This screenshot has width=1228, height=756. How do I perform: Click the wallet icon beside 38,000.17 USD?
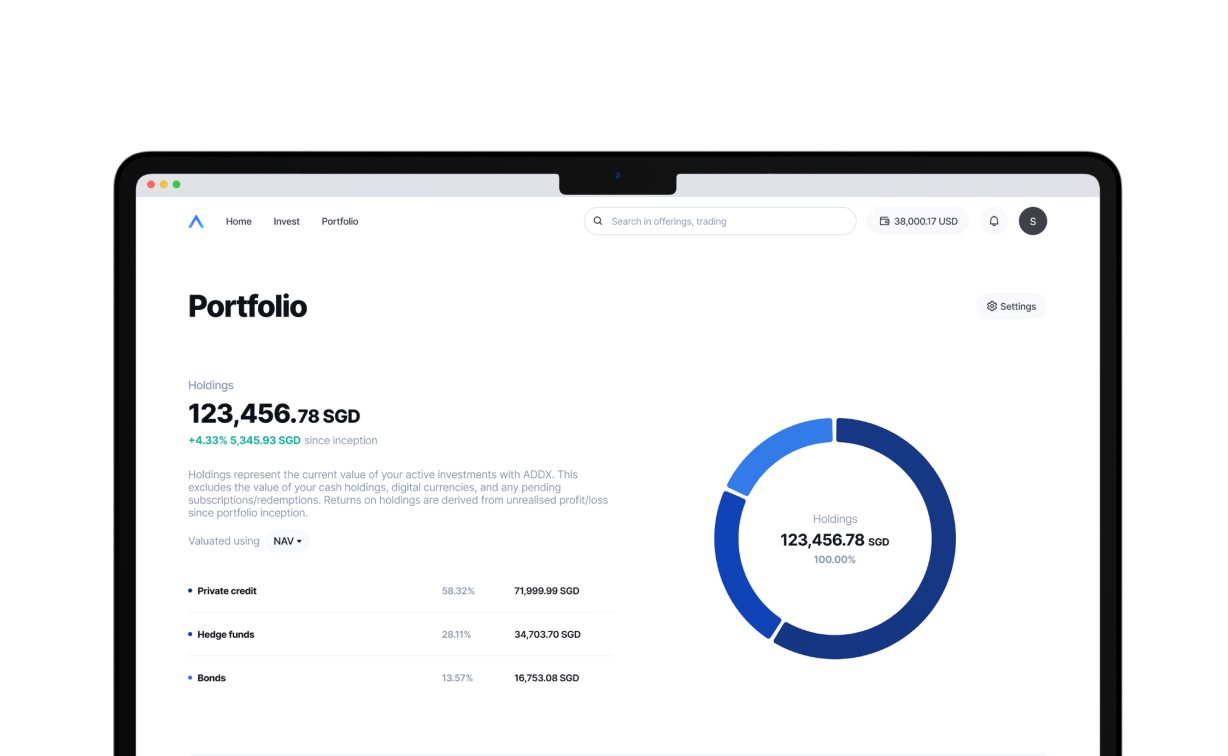(x=884, y=221)
